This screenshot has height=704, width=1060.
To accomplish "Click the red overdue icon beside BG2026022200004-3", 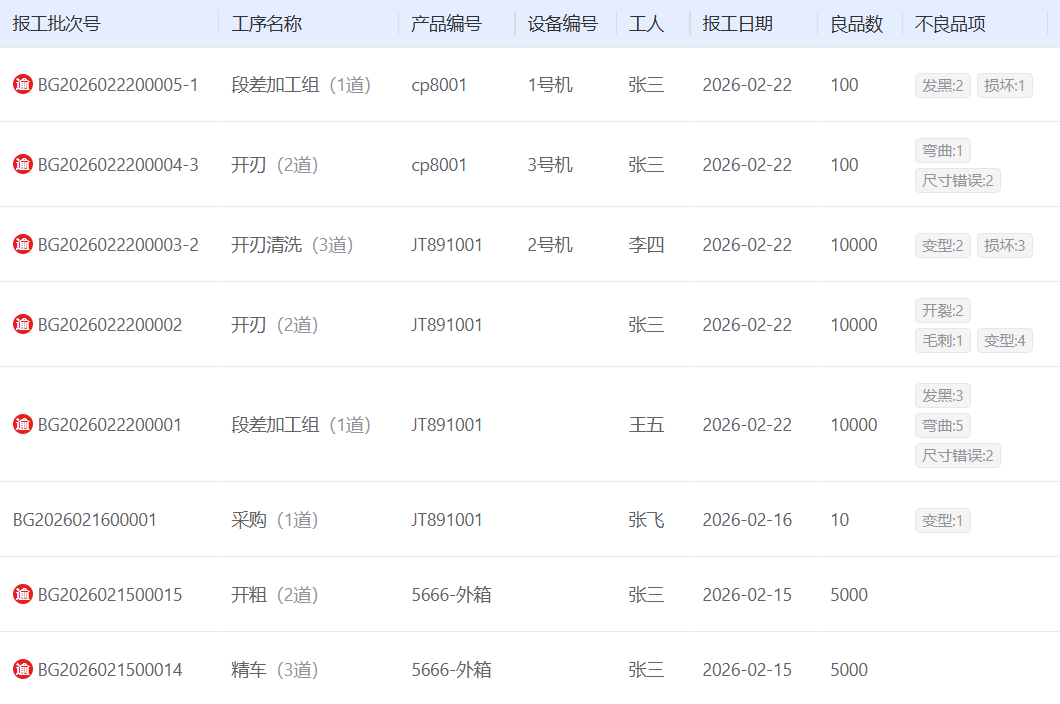I will tap(23, 165).
